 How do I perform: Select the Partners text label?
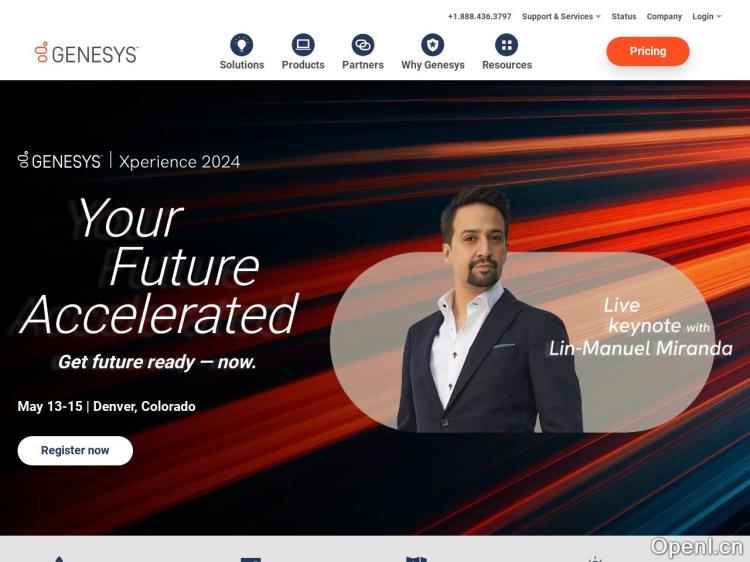(x=363, y=65)
